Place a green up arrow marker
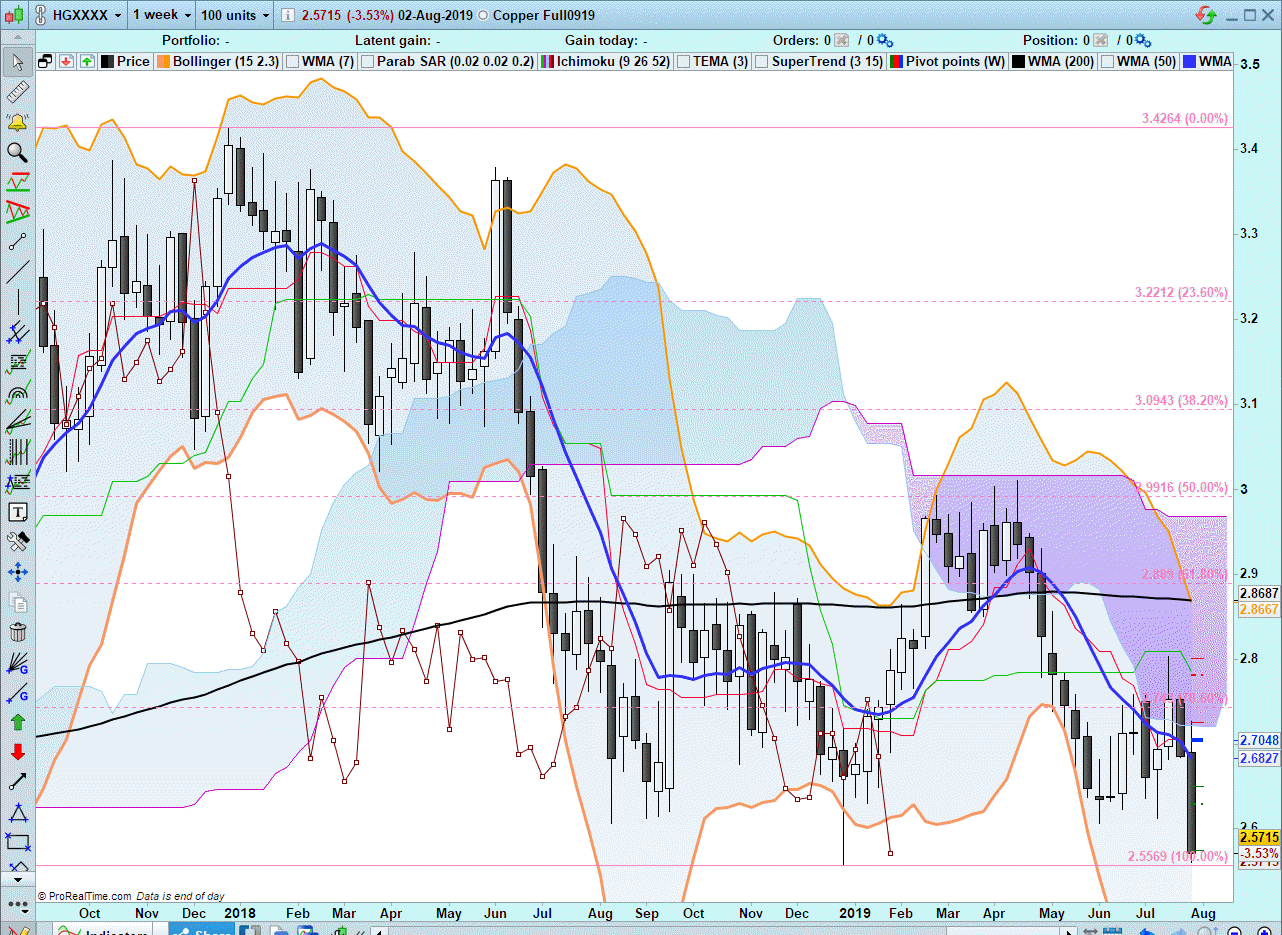Viewport: 1282px width, 935px height. (17, 722)
